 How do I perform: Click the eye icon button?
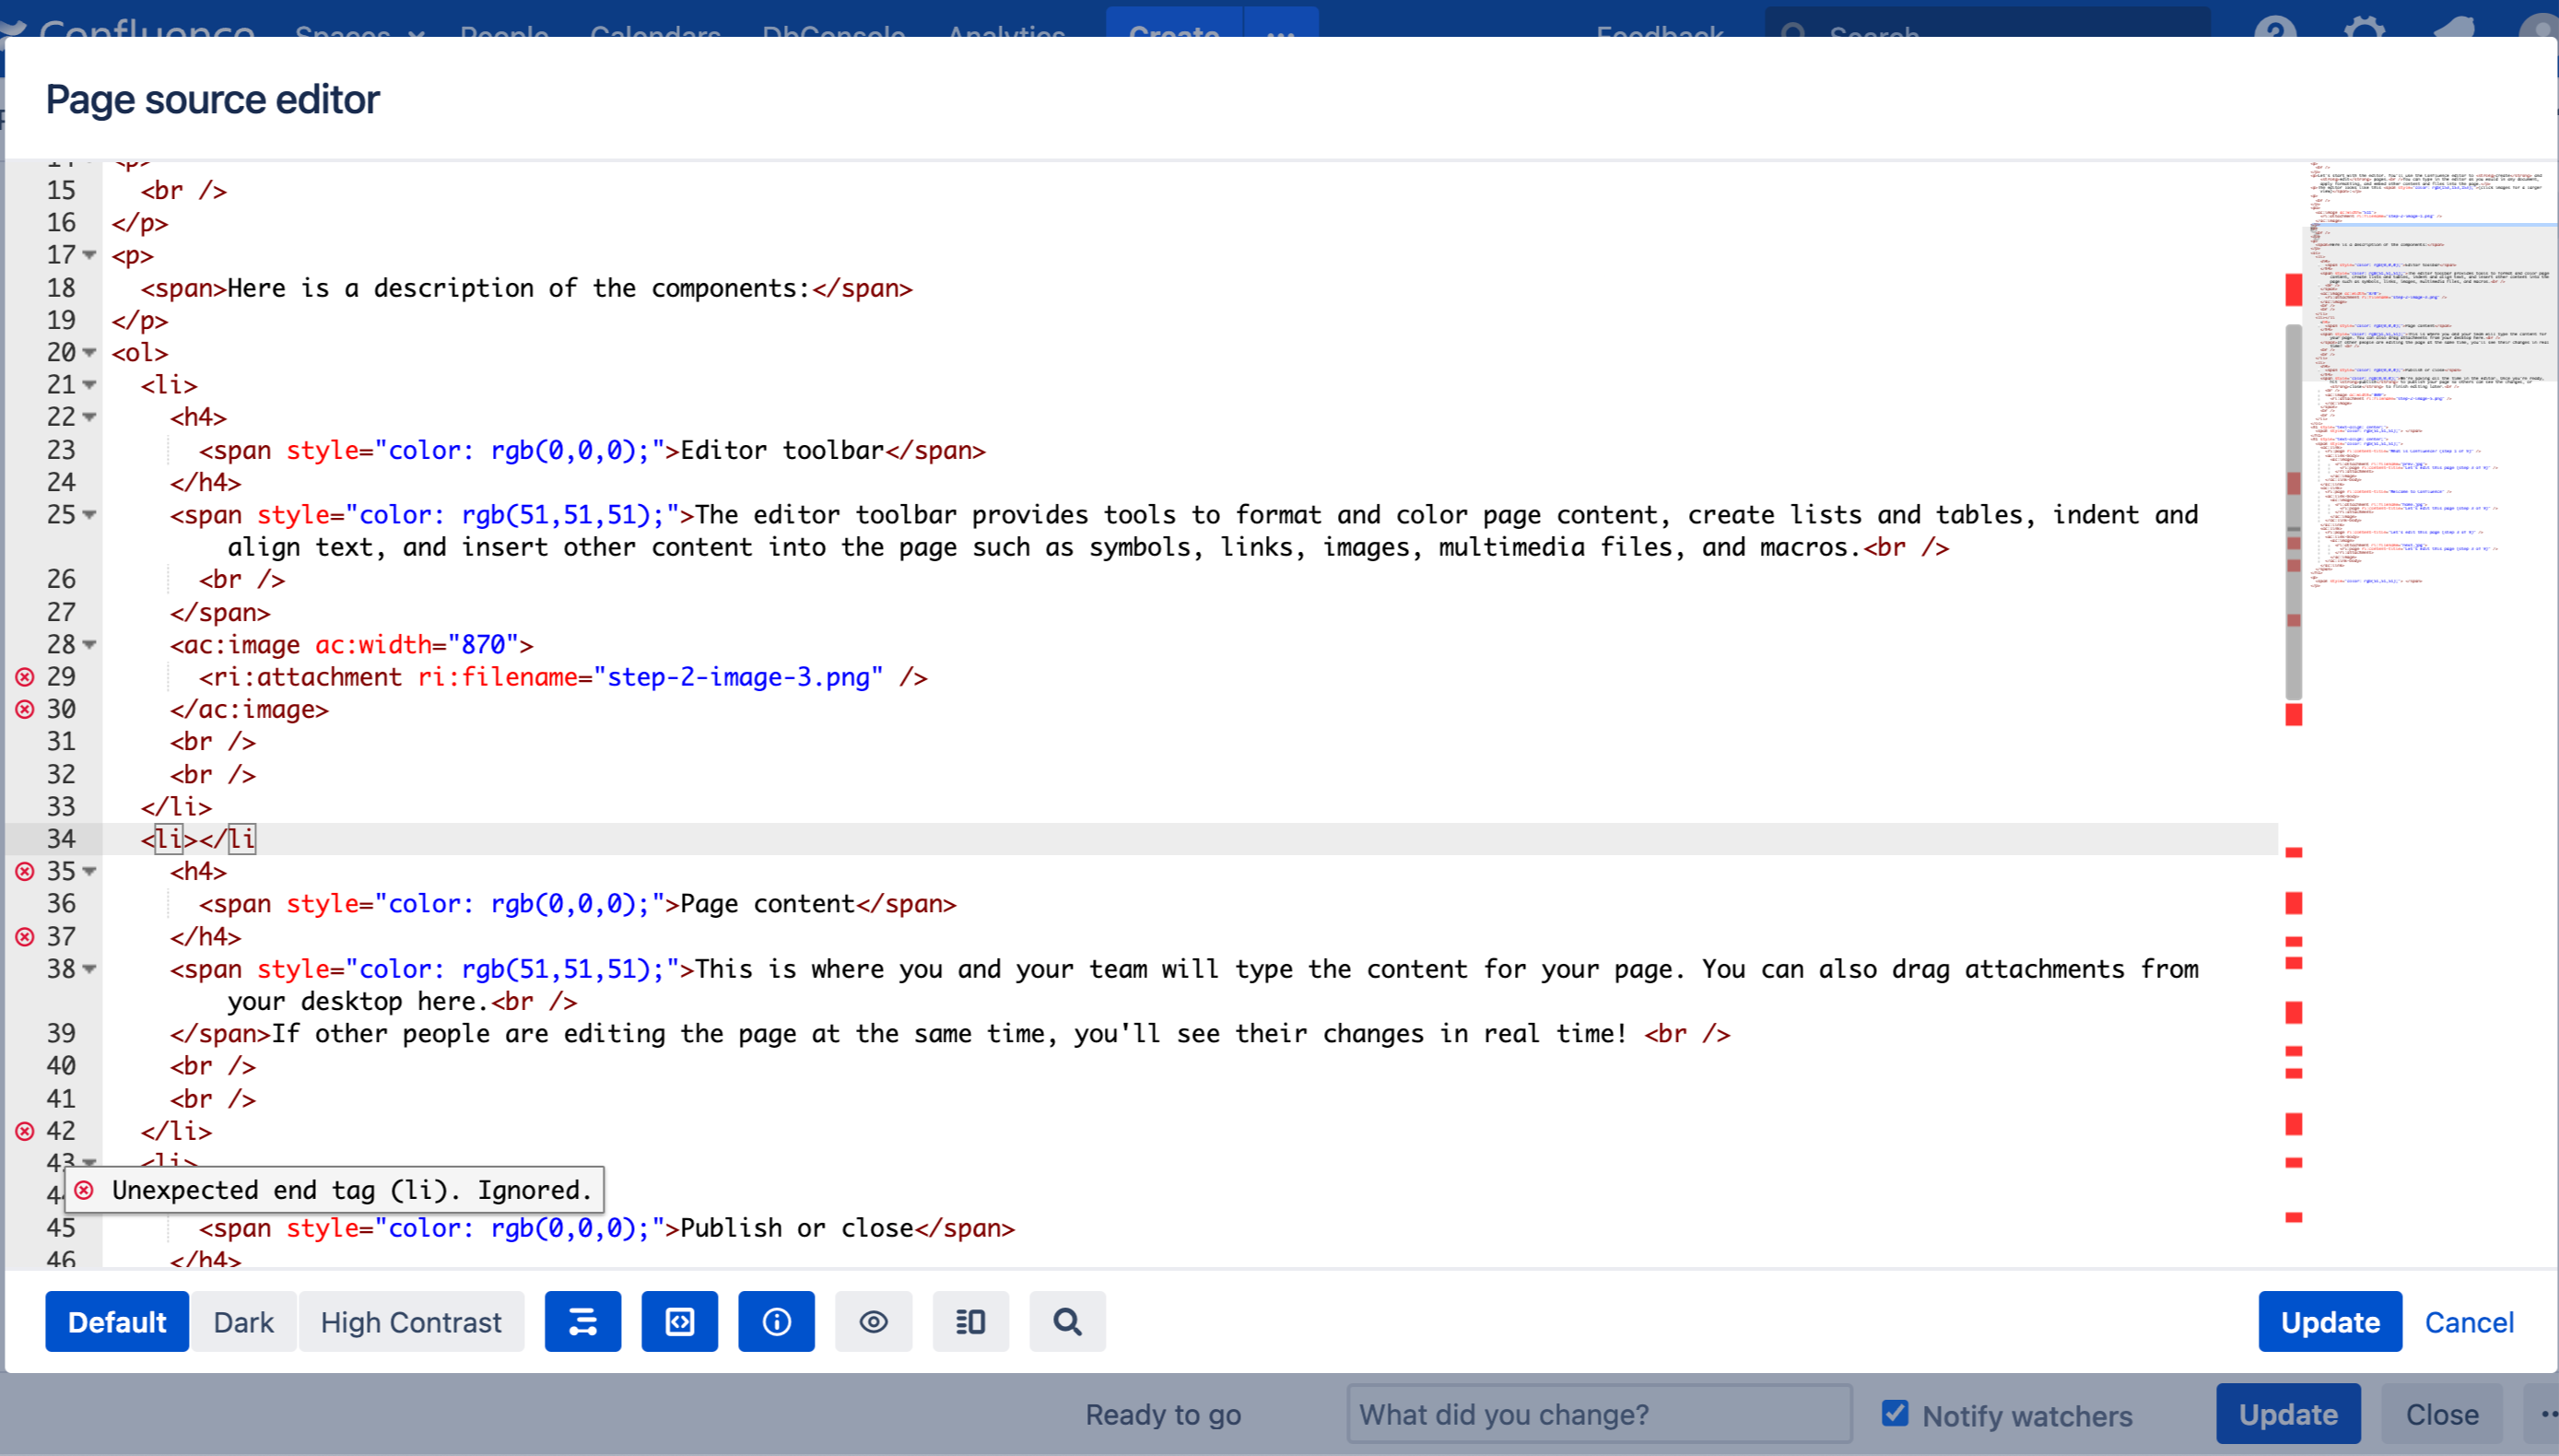(x=873, y=1322)
